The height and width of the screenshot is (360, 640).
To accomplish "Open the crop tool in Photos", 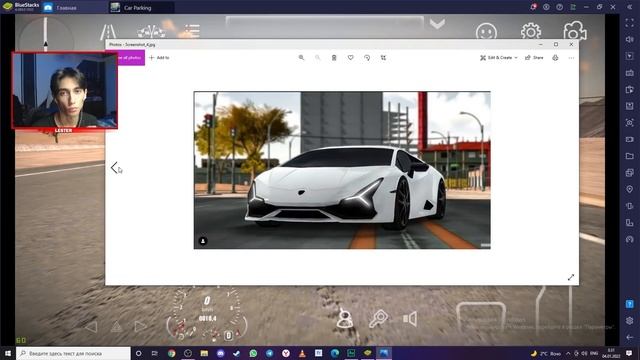I will tap(383, 58).
